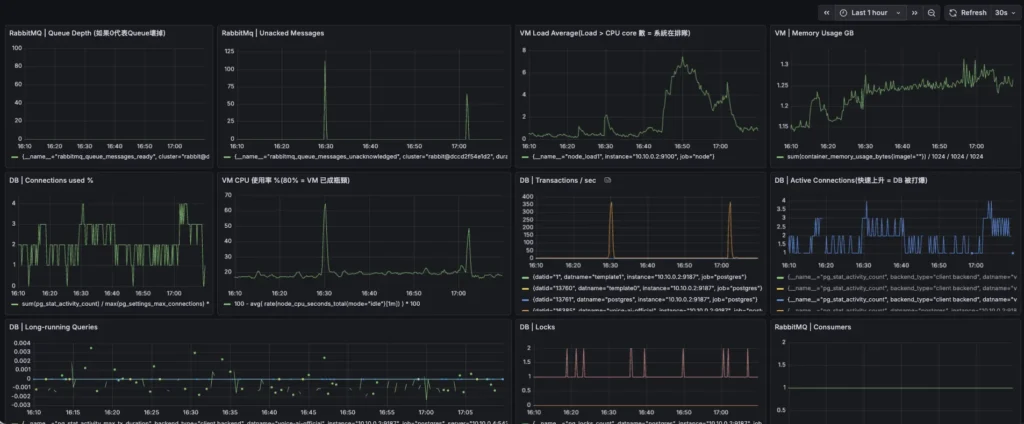The height and width of the screenshot is (424, 1024).
Task: Click the circular Refresh arrows icon
Action: (952, 13)
